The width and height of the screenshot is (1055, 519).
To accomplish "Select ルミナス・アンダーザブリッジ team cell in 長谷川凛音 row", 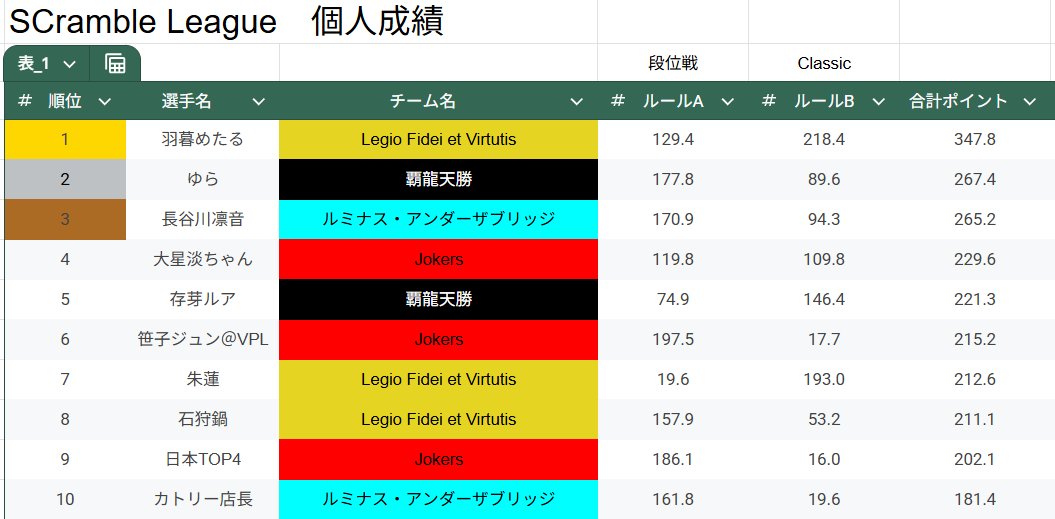I will tap(439, 219).
